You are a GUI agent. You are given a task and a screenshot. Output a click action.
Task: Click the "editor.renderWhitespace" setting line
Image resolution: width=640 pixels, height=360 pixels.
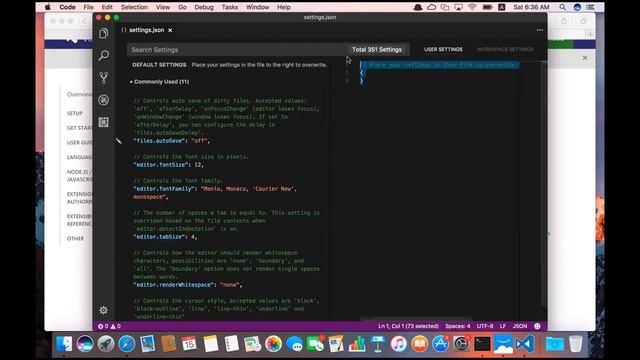pyautogui.click(x=188, y=285)
